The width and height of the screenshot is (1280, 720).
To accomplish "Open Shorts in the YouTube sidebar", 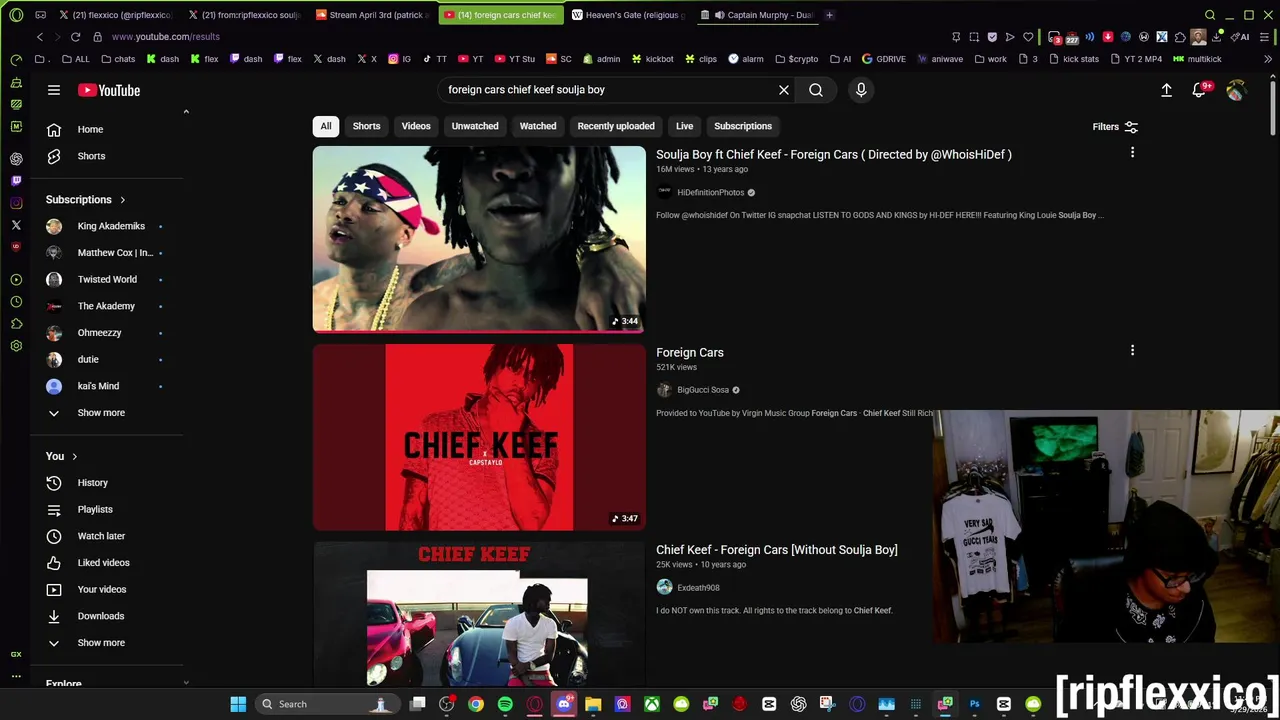I will point(91,156).
